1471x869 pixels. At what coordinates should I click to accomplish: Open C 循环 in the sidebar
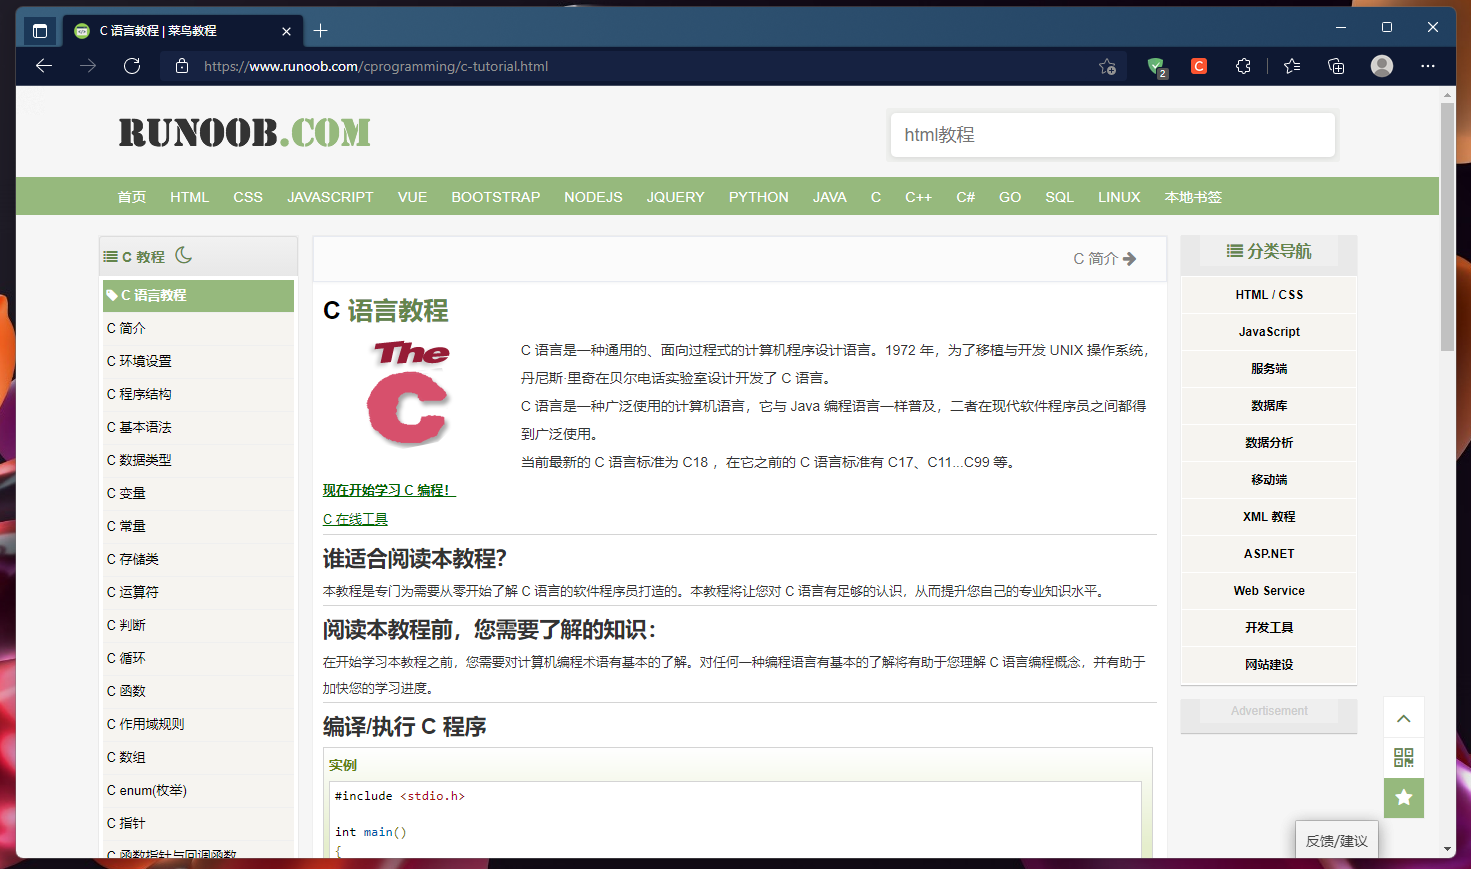click(x=198, y=658)
